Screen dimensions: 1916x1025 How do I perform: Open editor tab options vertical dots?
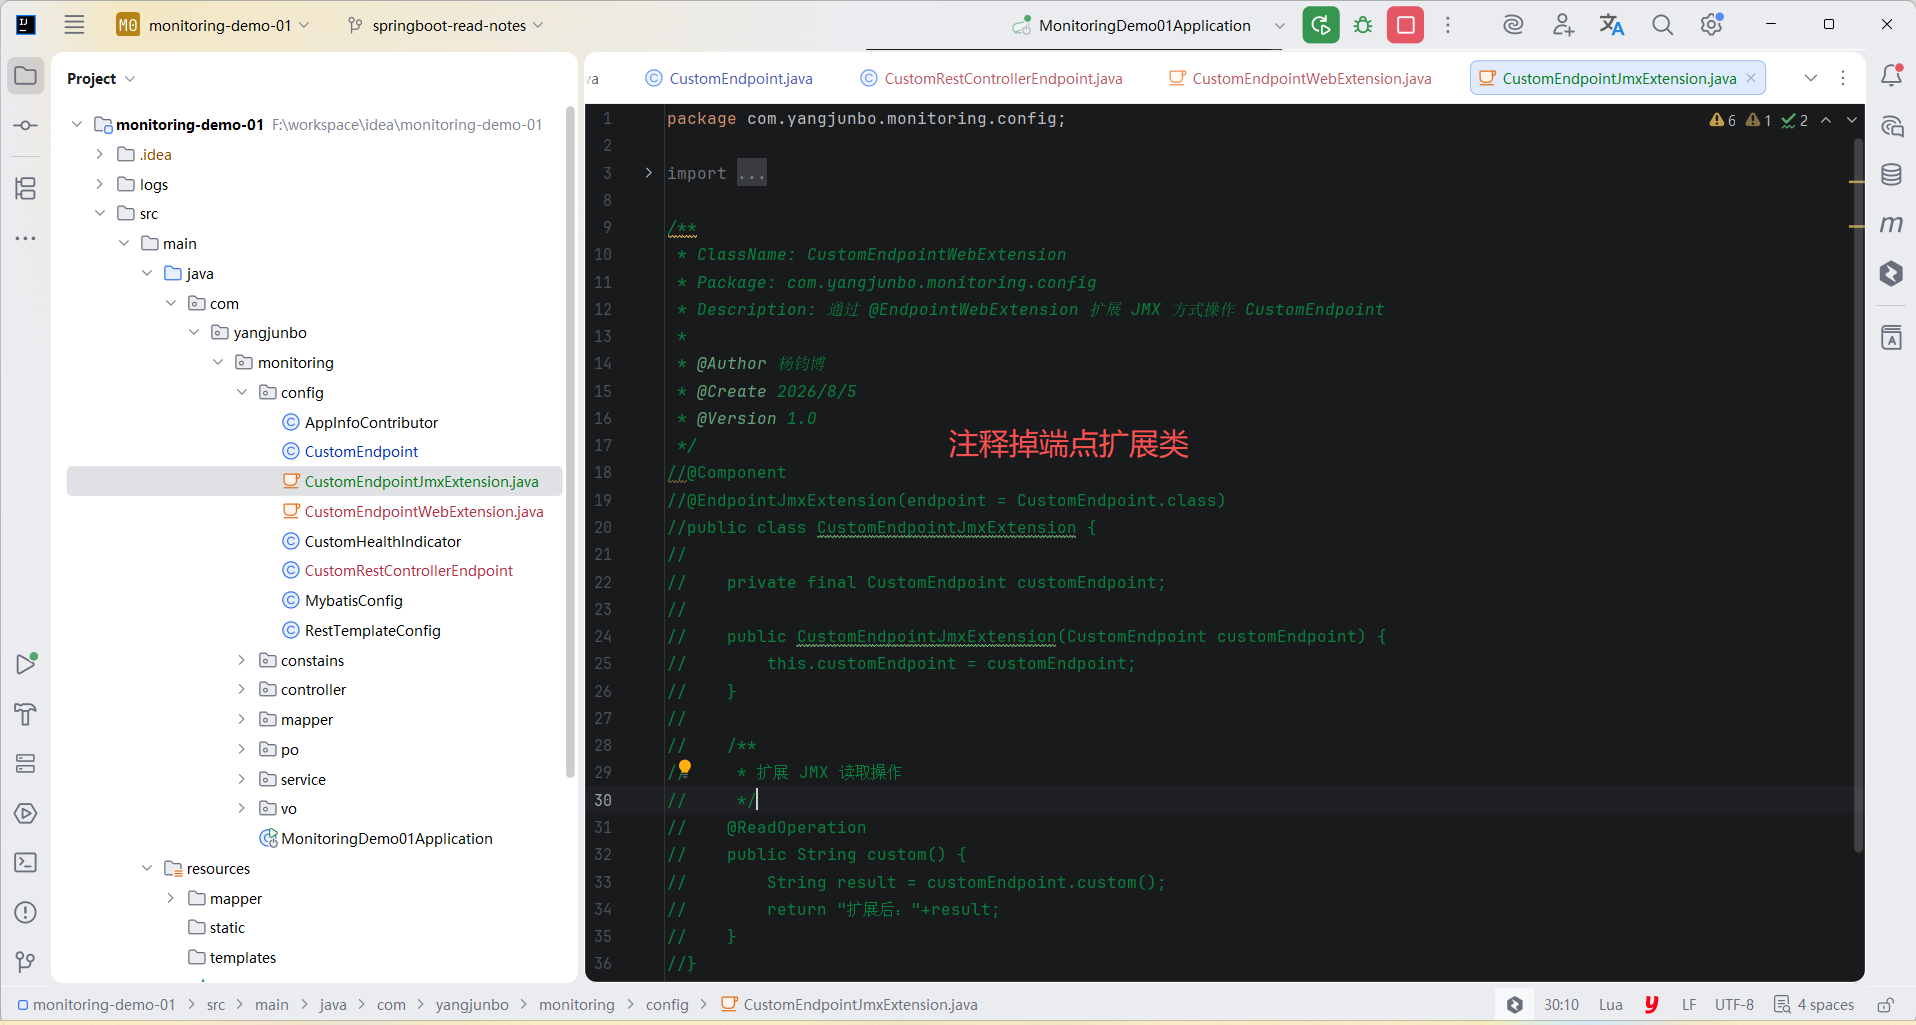pos(1843,78)
